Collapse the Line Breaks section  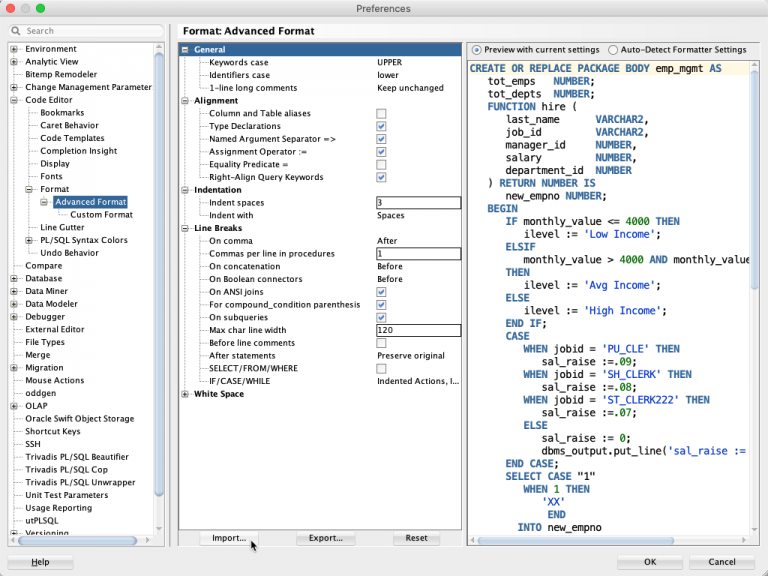point(185,228)
